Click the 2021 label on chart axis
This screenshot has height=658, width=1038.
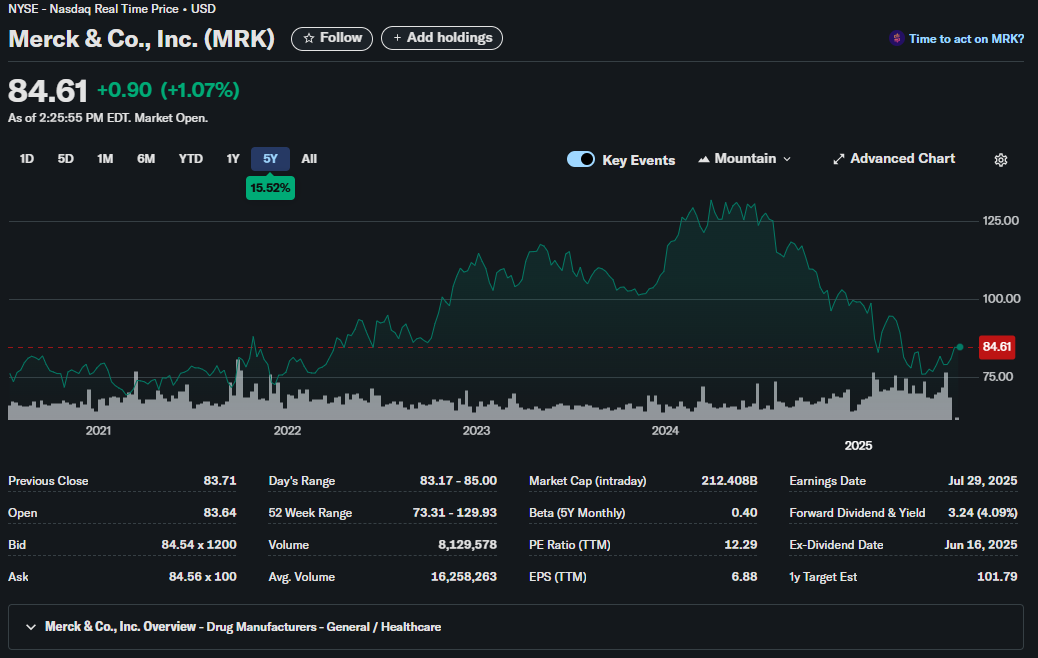tap(98, 431)
